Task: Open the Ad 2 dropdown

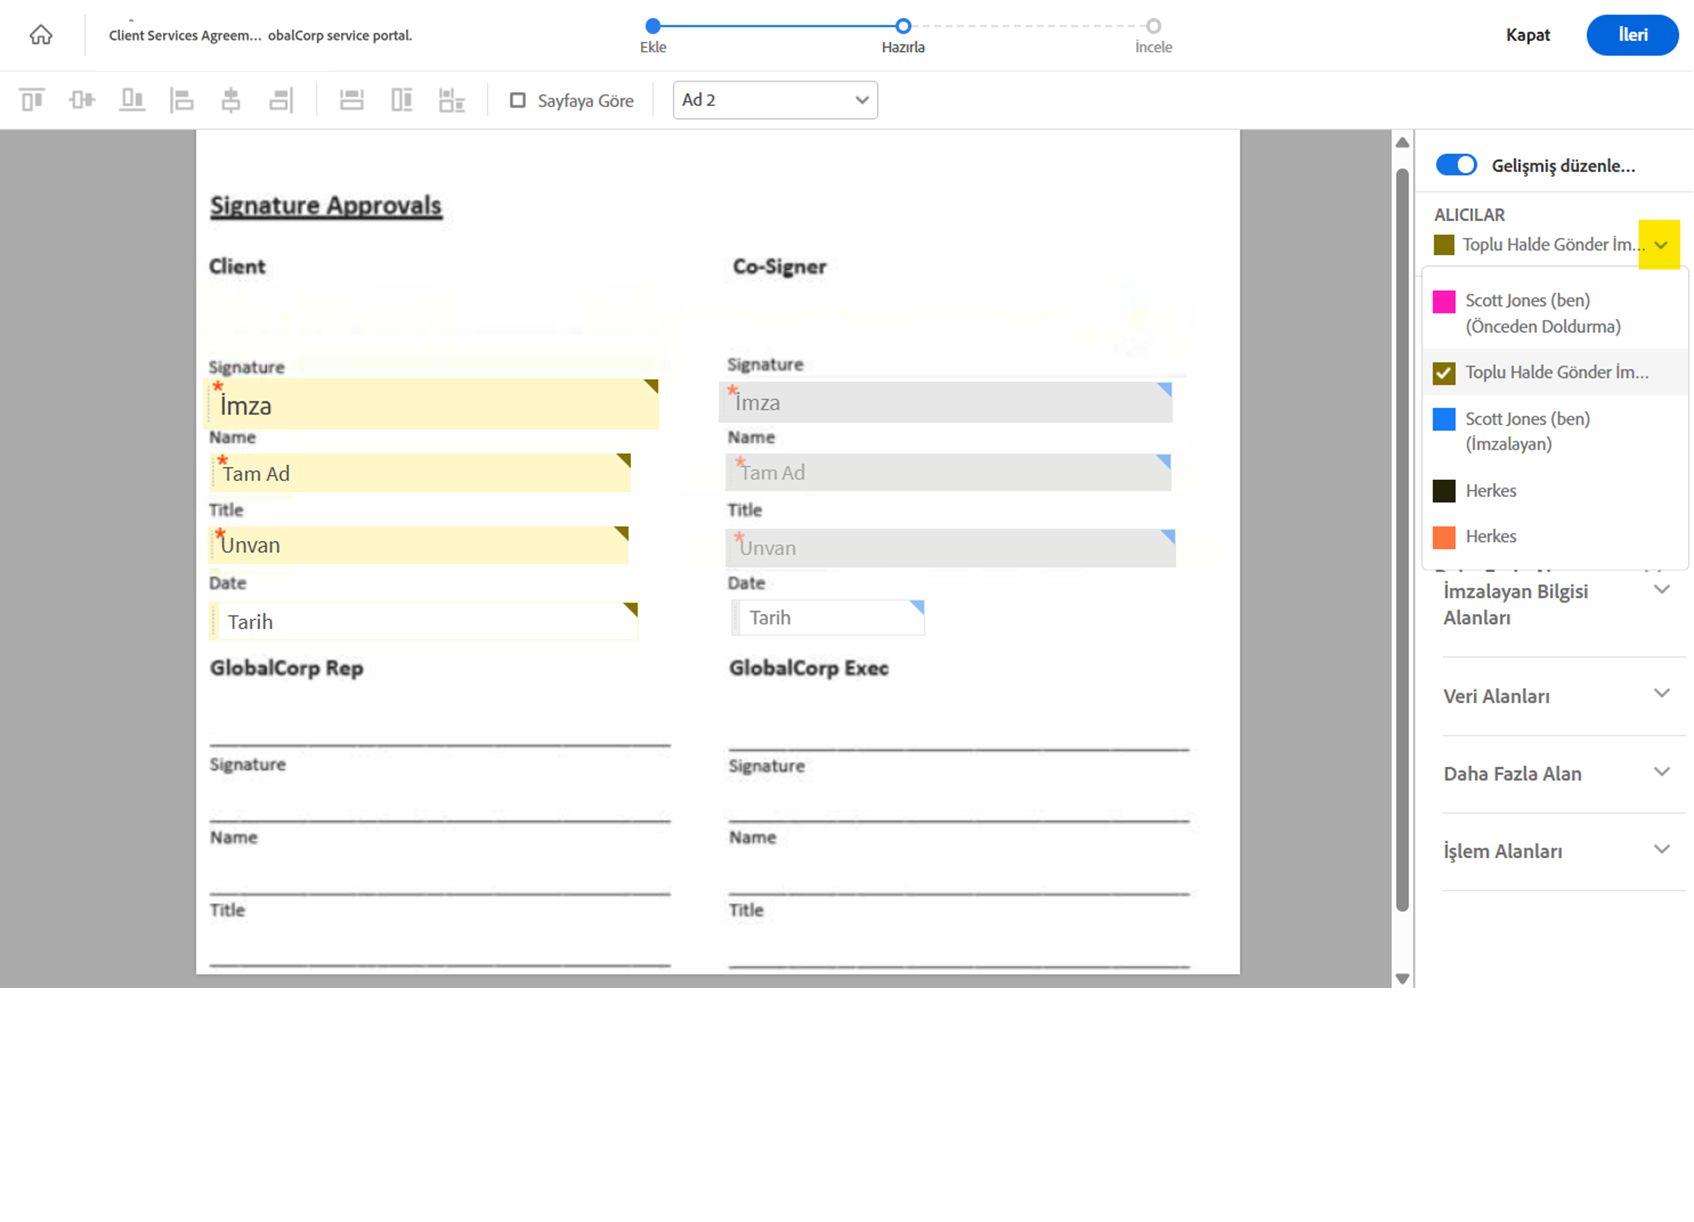Action: coord(775,100)
